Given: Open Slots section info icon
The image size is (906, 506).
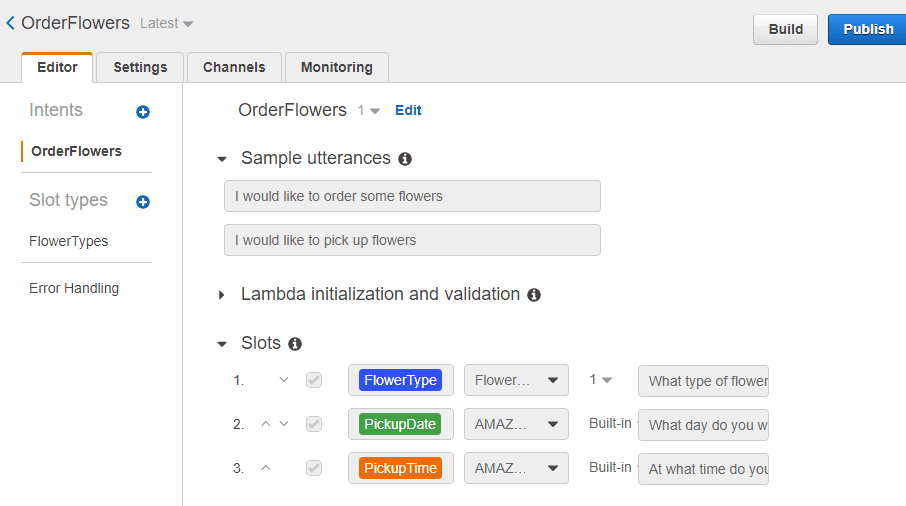Looking at the screenshot, I should pos(295,344).
